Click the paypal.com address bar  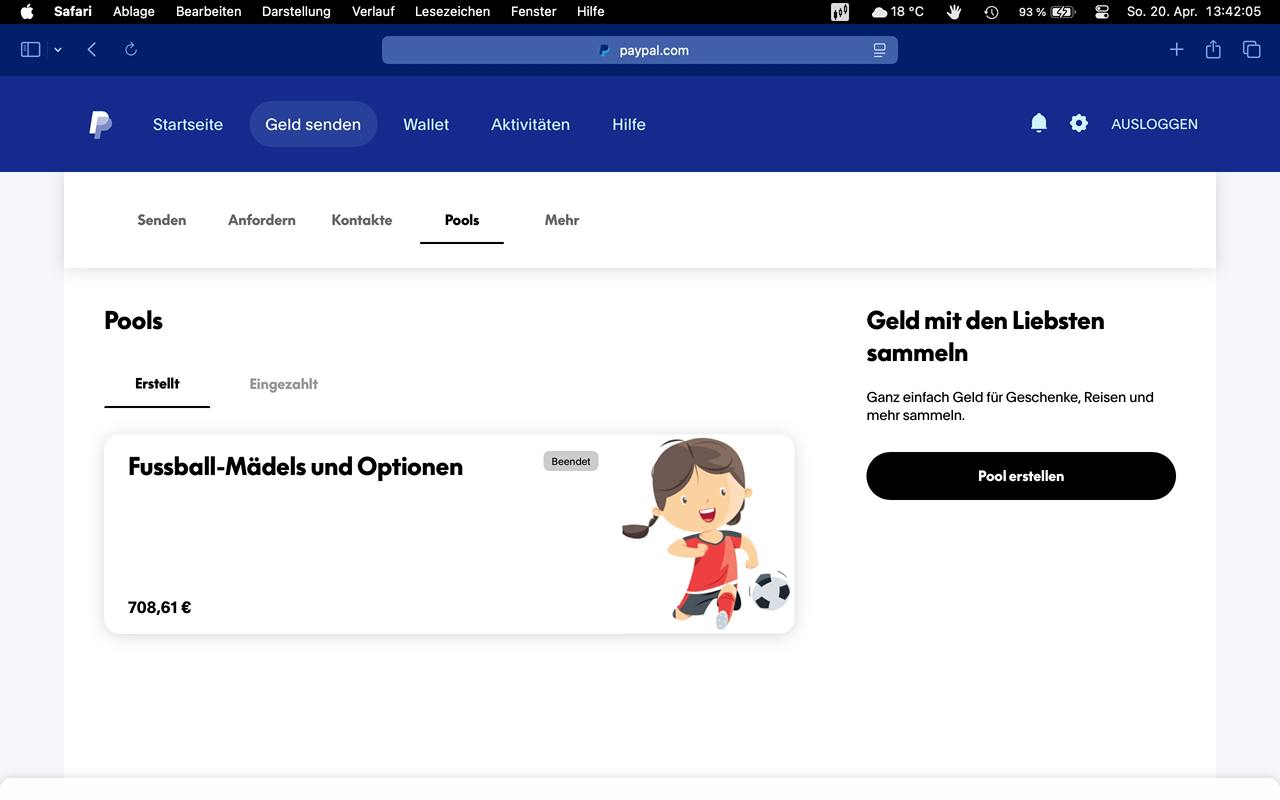click(640, 50)
